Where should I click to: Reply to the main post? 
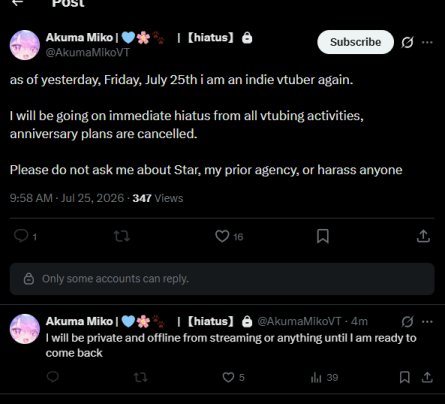(21, 236)
